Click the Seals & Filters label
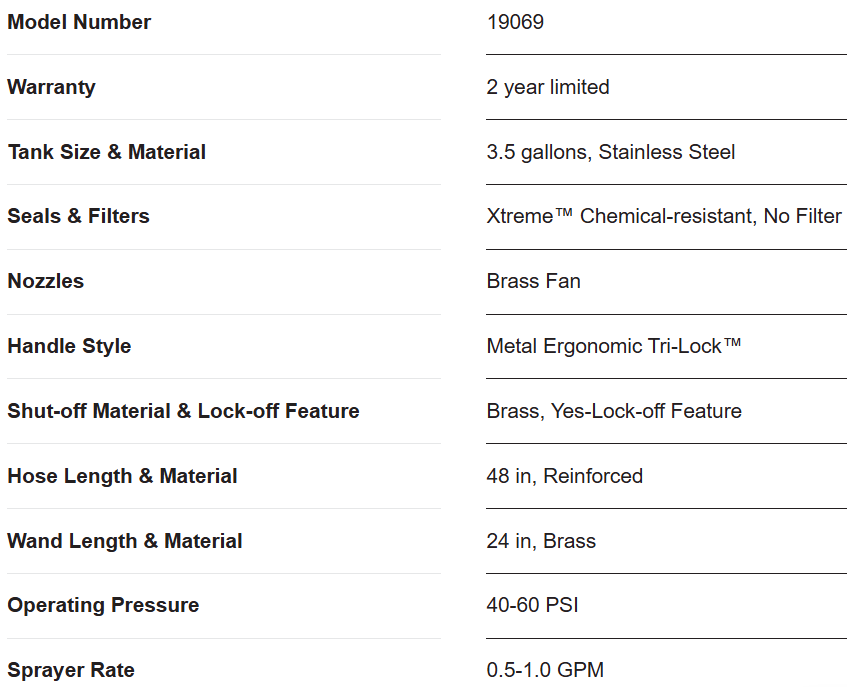 coord(78,216)
